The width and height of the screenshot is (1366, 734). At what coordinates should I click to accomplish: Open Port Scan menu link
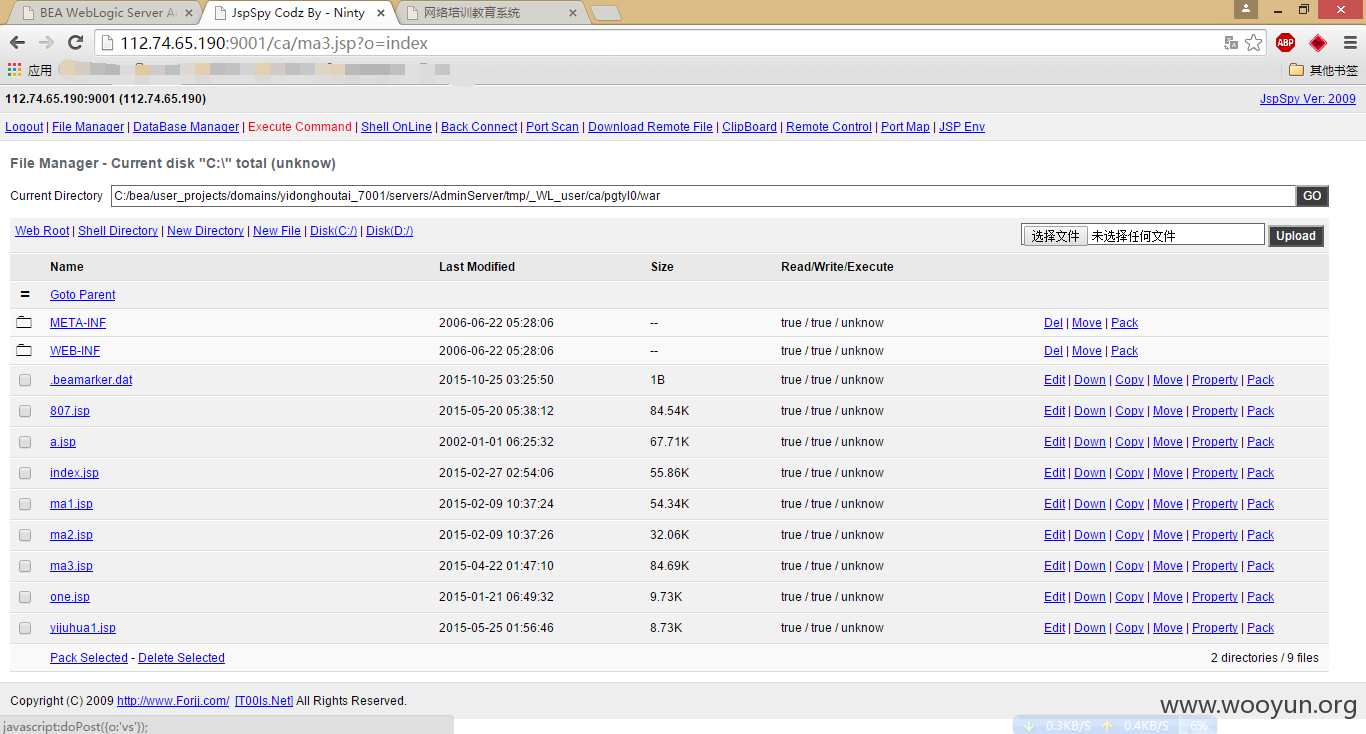coord(552,127)
